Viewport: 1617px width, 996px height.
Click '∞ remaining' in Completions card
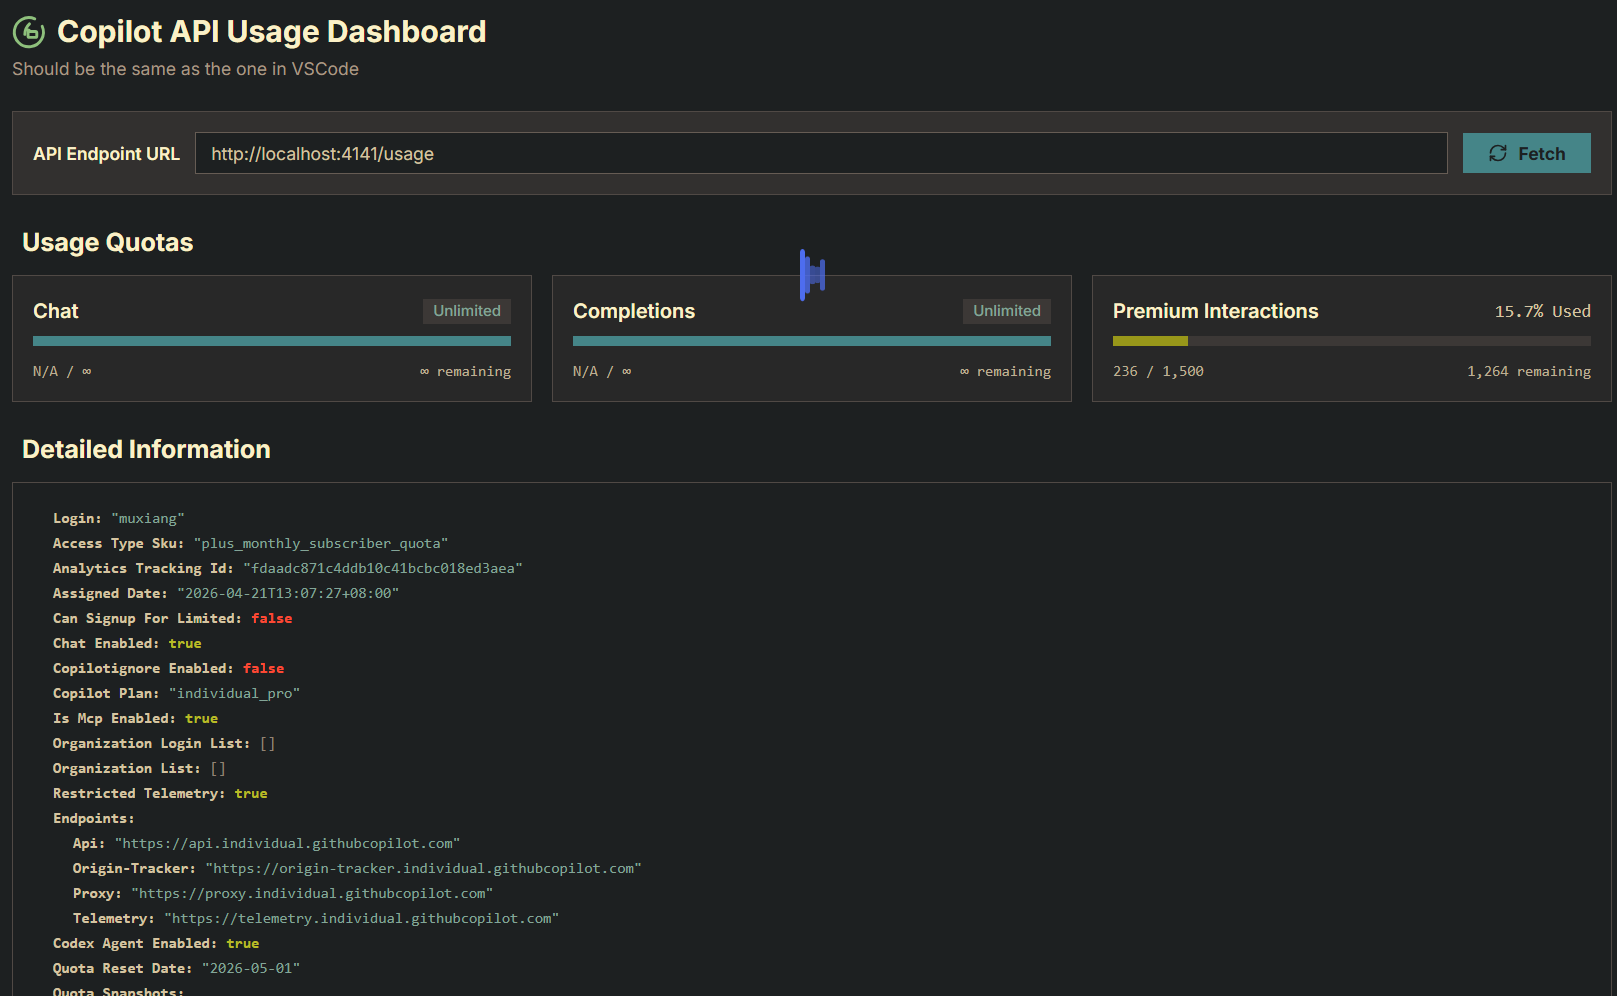tap(1005, 371)
